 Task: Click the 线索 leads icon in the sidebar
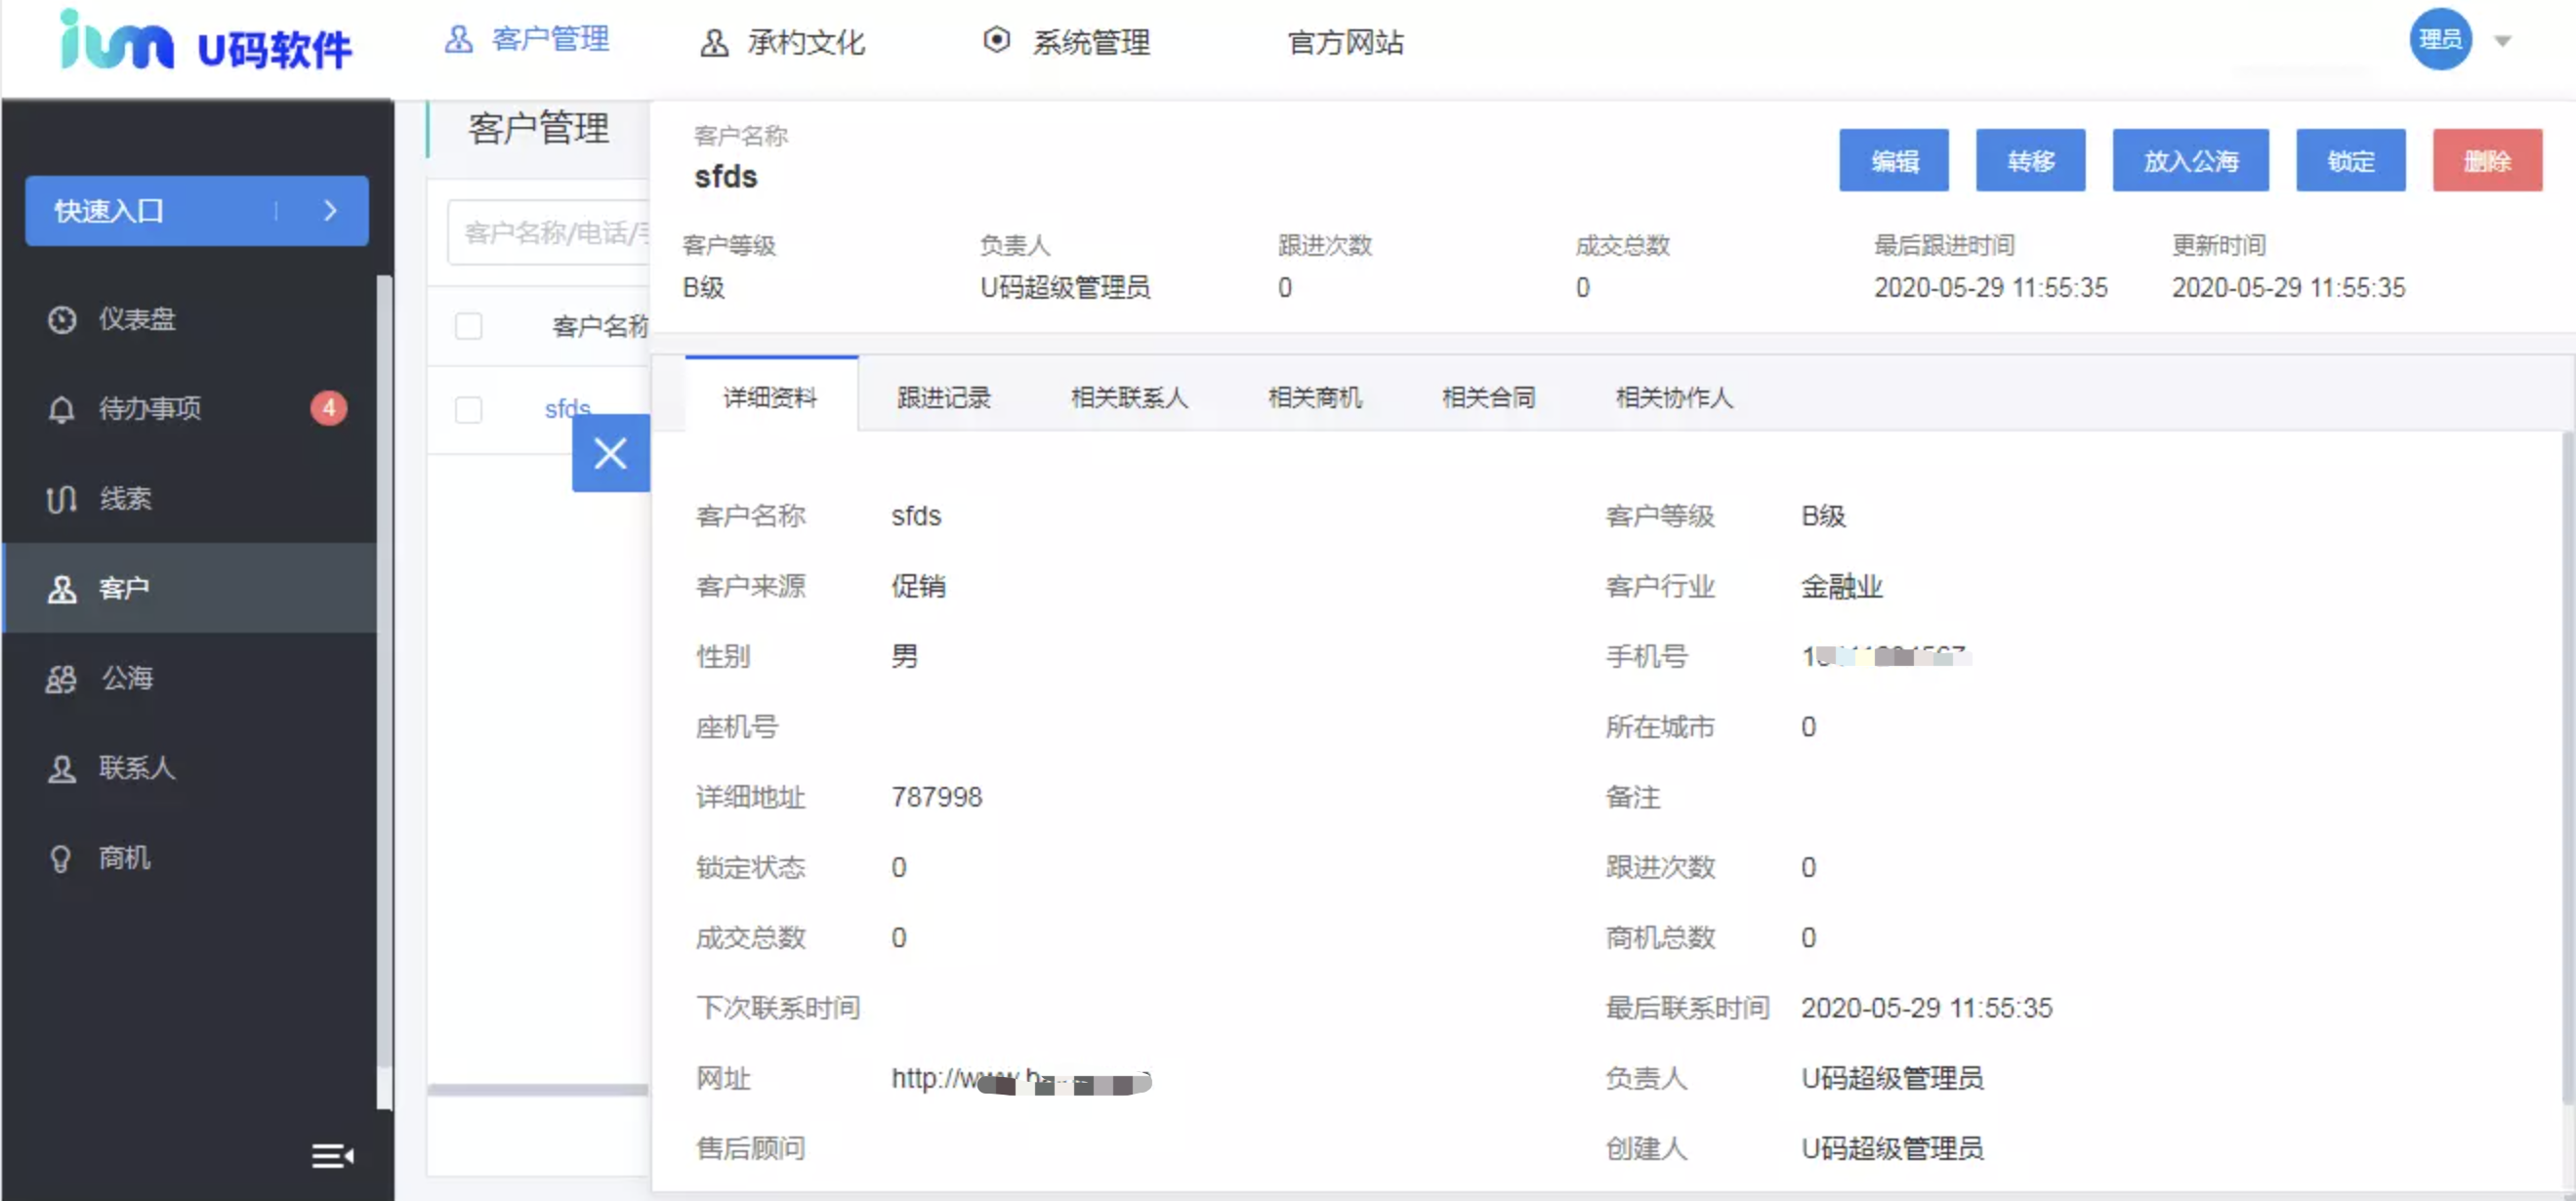62,499
